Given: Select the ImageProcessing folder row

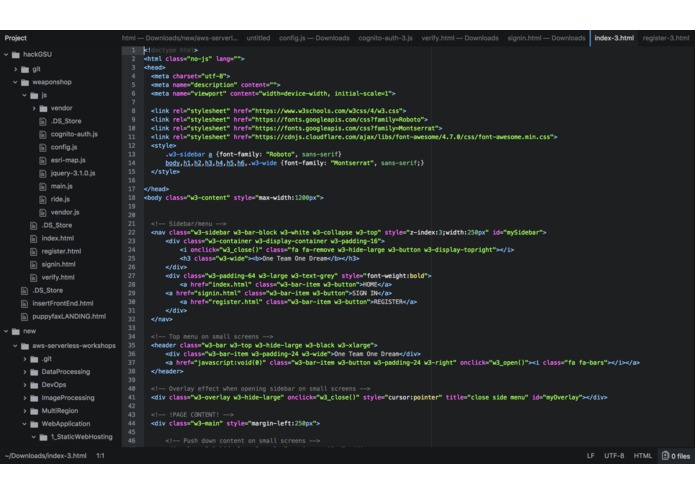Looking at the screenshot, I should (60, 398).
